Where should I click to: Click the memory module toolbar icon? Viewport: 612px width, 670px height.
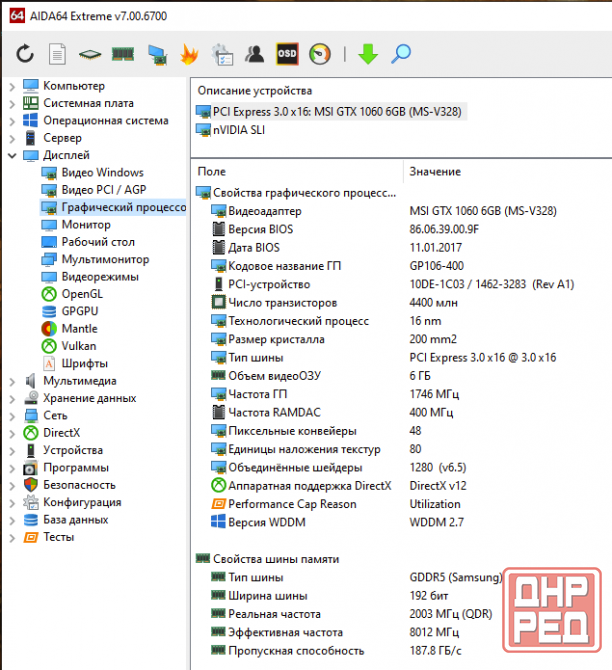(123, 54)
